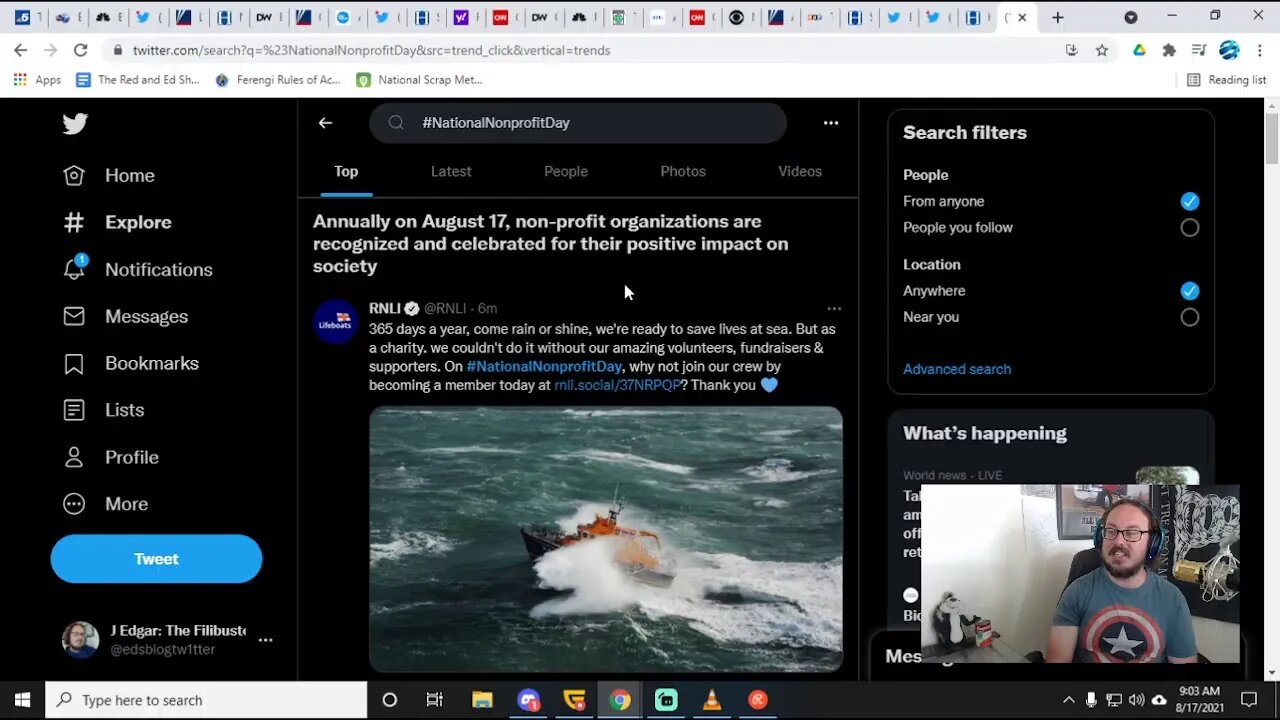Open the Ferengi Rules of Ac... bookmark

tap(277, 80)
